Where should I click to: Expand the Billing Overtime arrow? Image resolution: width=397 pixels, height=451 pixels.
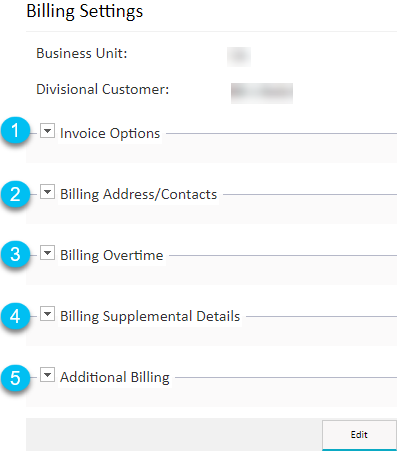pyautogui.click(x=47, y=253)
